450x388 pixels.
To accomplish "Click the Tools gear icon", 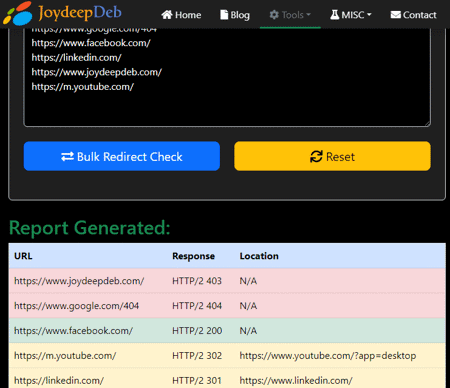I will (274, 15).
